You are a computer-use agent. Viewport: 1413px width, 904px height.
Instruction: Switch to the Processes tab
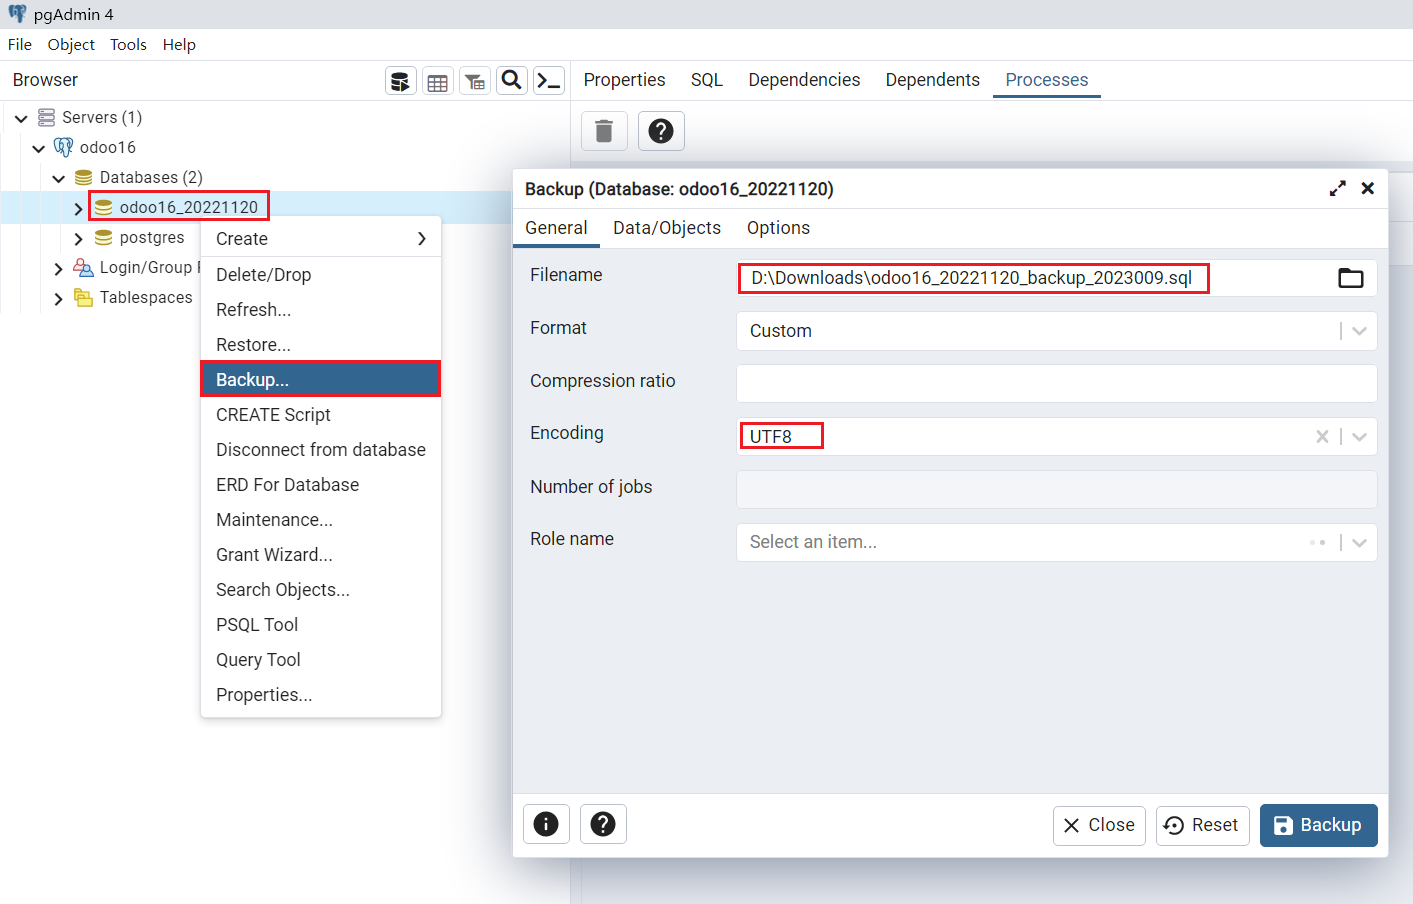point(1047,80)
